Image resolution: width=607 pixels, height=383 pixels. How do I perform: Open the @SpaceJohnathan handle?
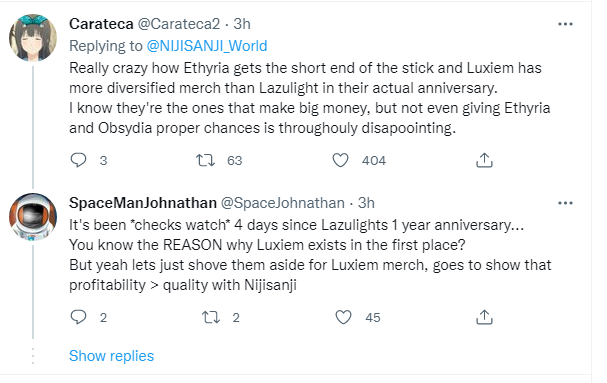(283, 203)
